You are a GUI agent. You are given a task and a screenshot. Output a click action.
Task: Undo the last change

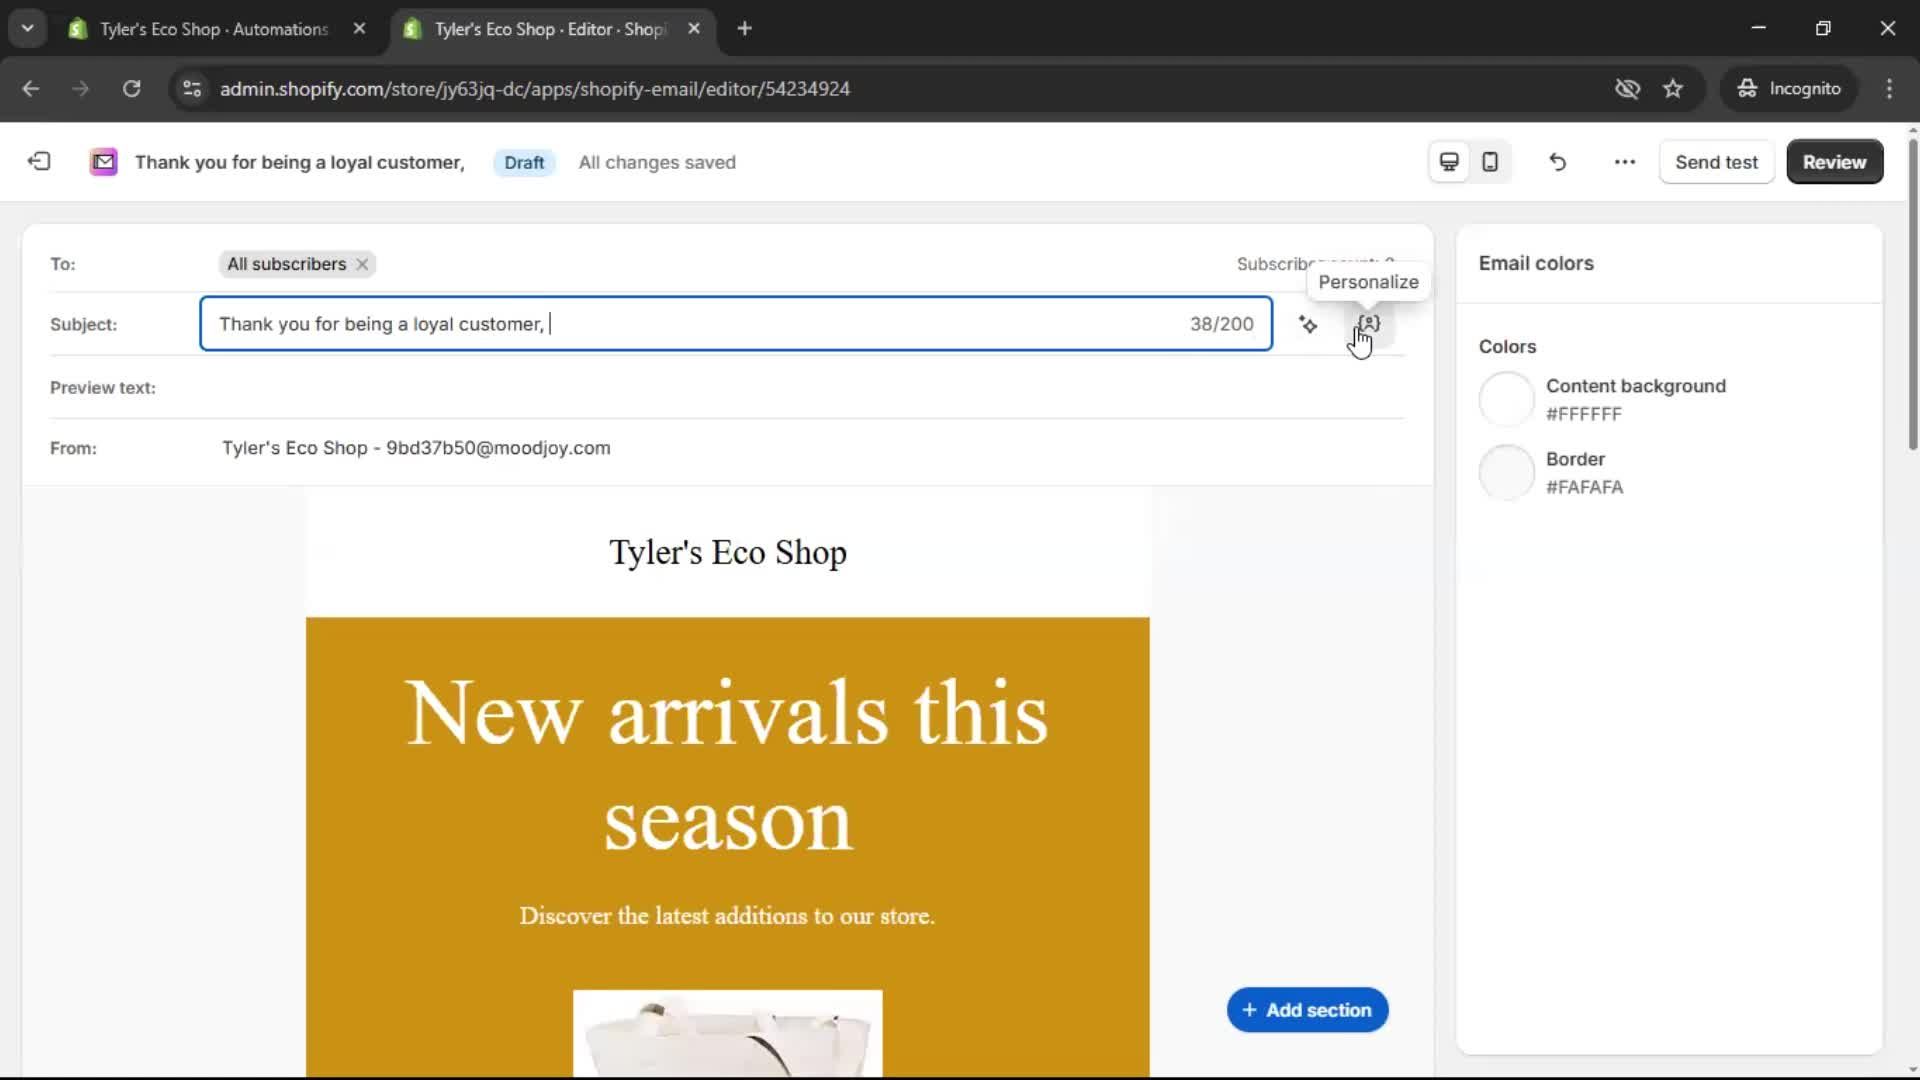click(x=1557, y=161)
